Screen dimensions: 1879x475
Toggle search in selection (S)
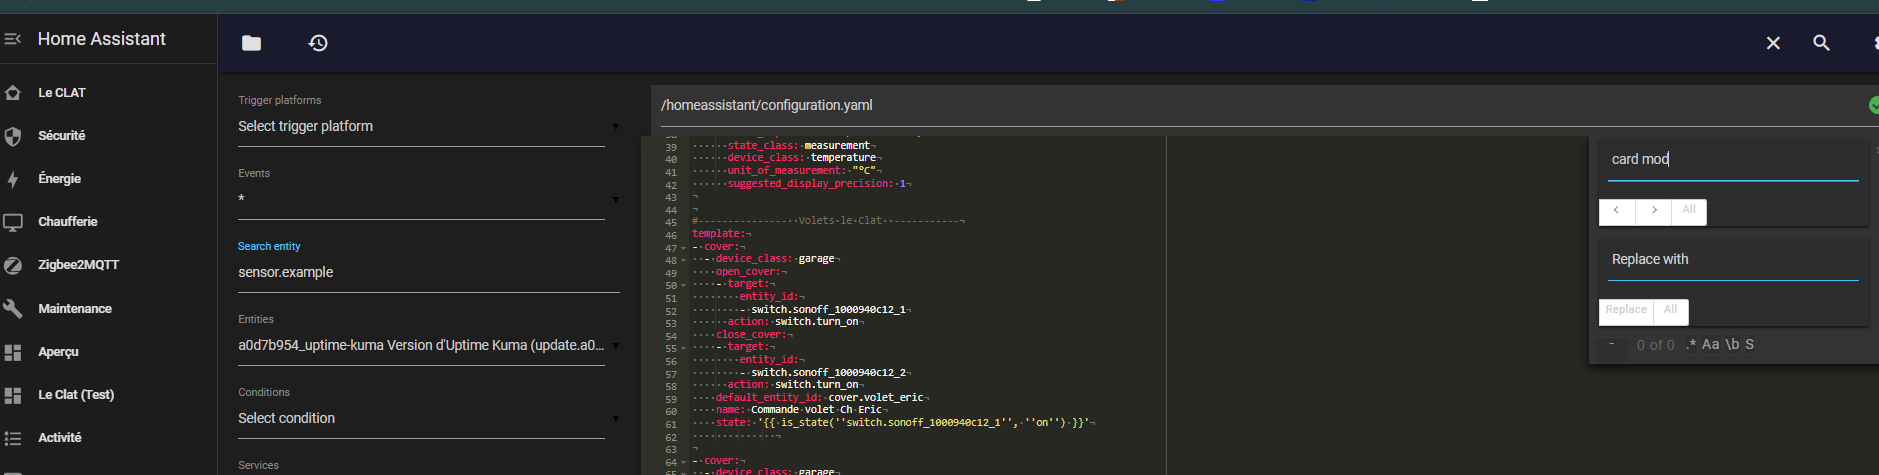[1750, 344]
